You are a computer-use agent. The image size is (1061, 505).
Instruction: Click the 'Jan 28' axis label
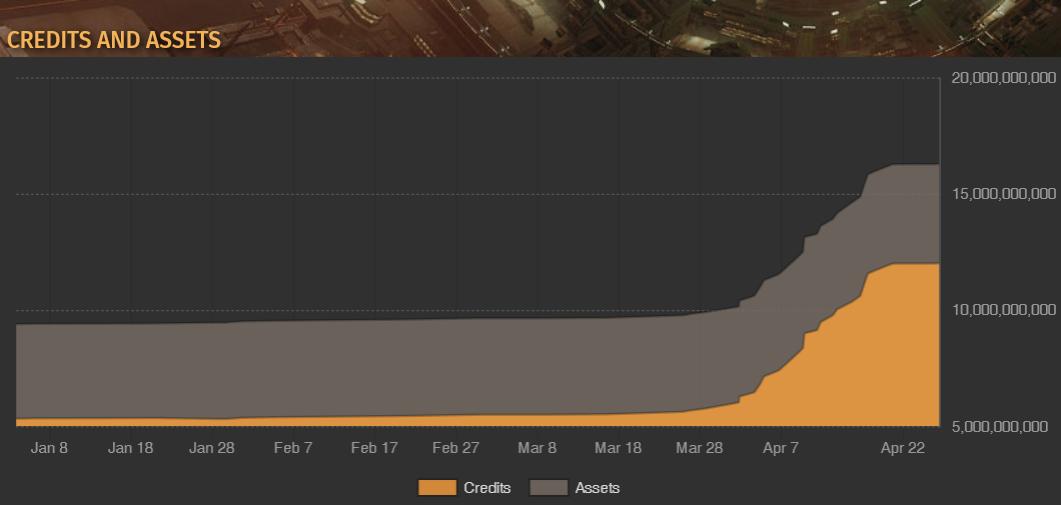212,448
